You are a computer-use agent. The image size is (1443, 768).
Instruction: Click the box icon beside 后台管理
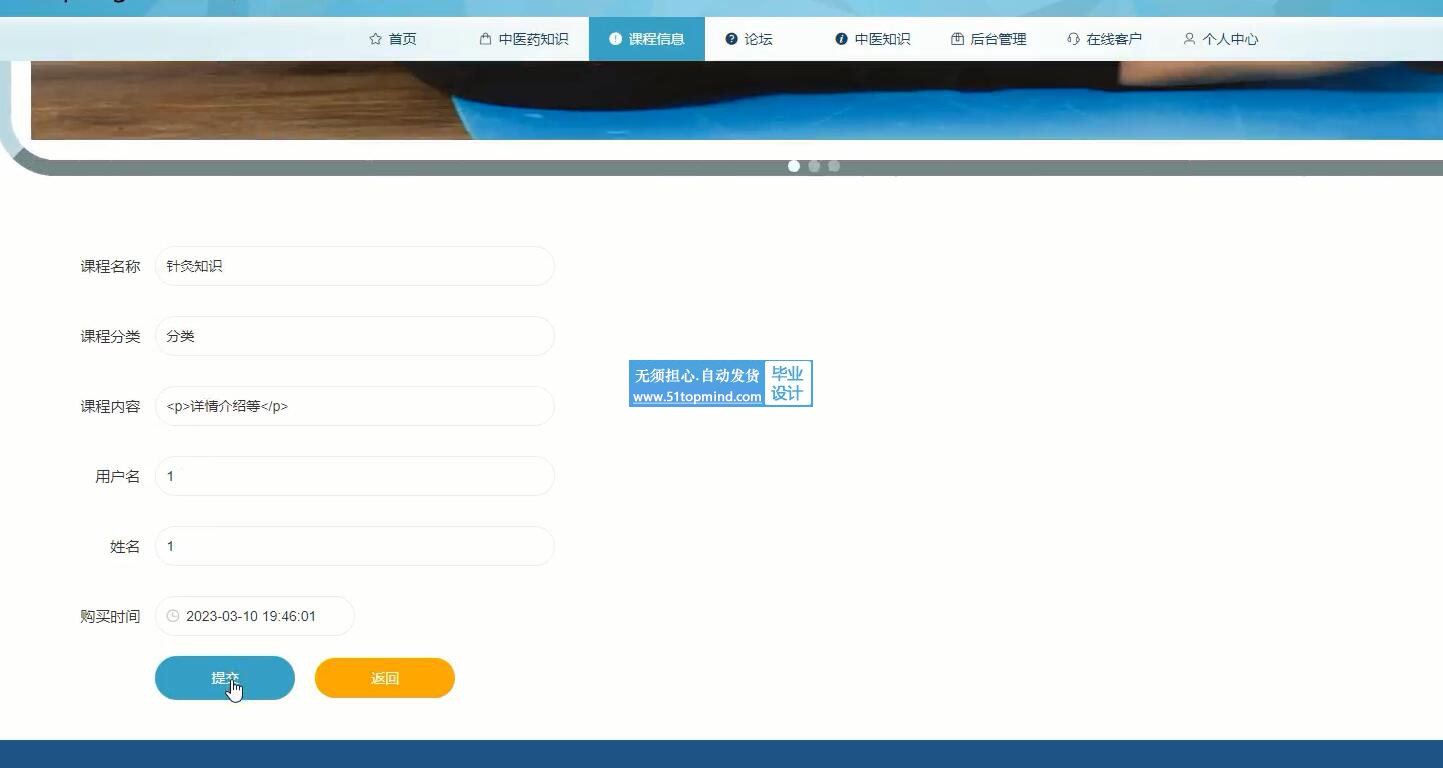[x=957, y=39]
